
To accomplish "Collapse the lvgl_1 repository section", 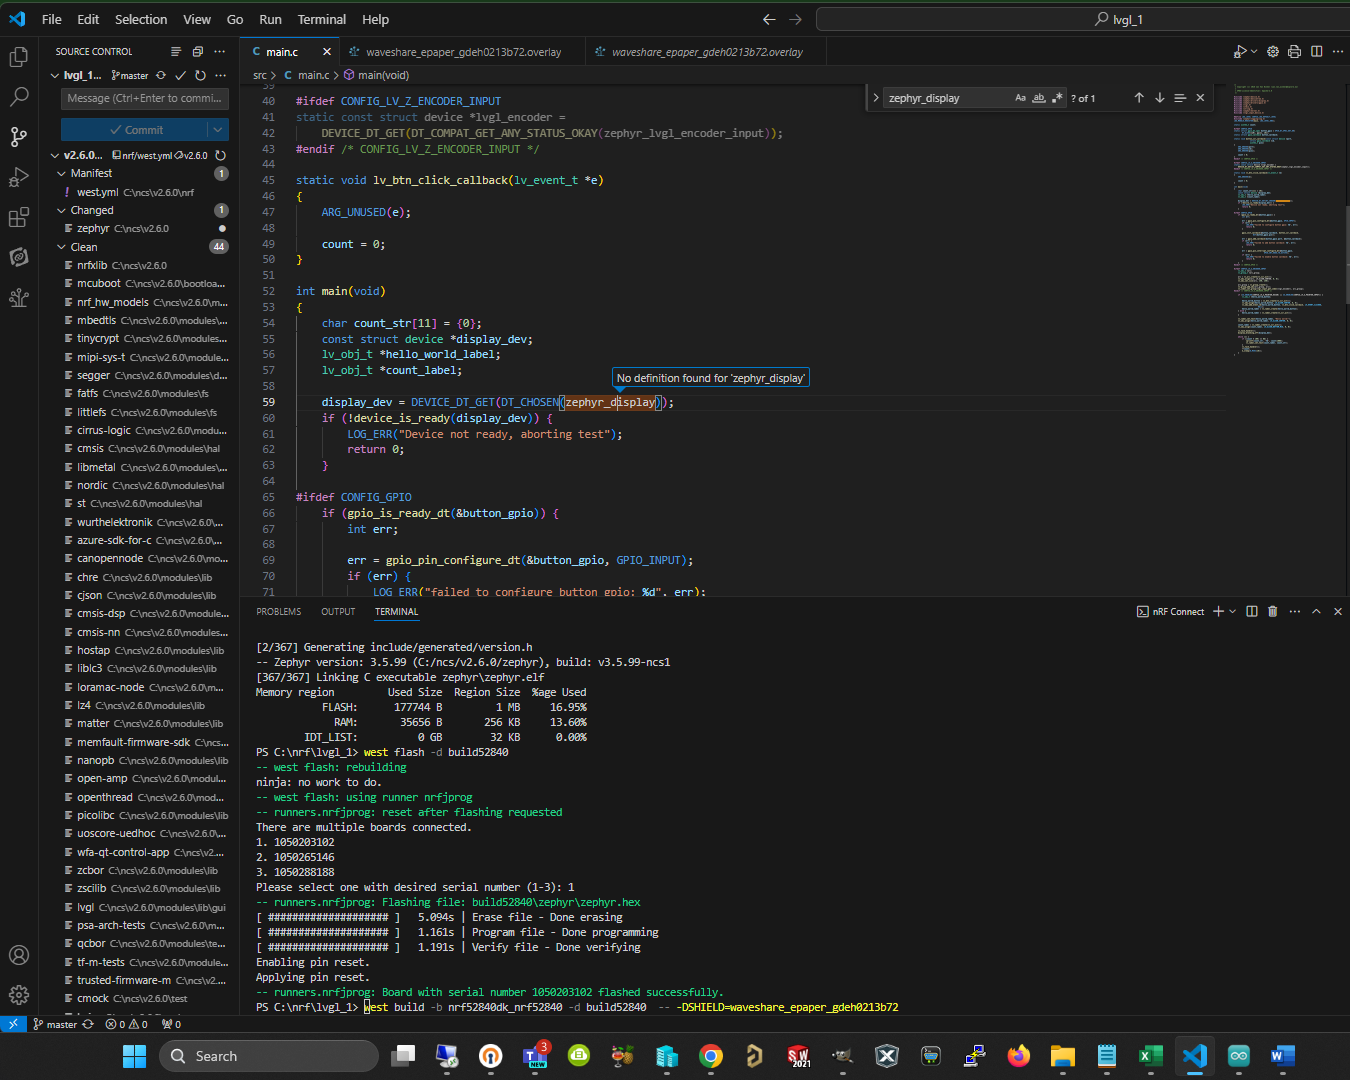I will coord(55,75).
